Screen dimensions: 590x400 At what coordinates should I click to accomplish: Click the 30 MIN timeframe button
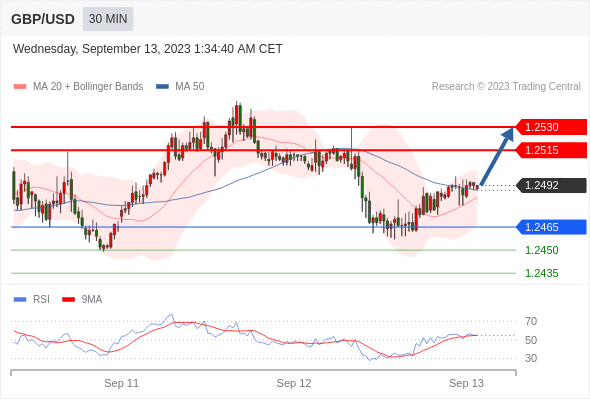108,19
